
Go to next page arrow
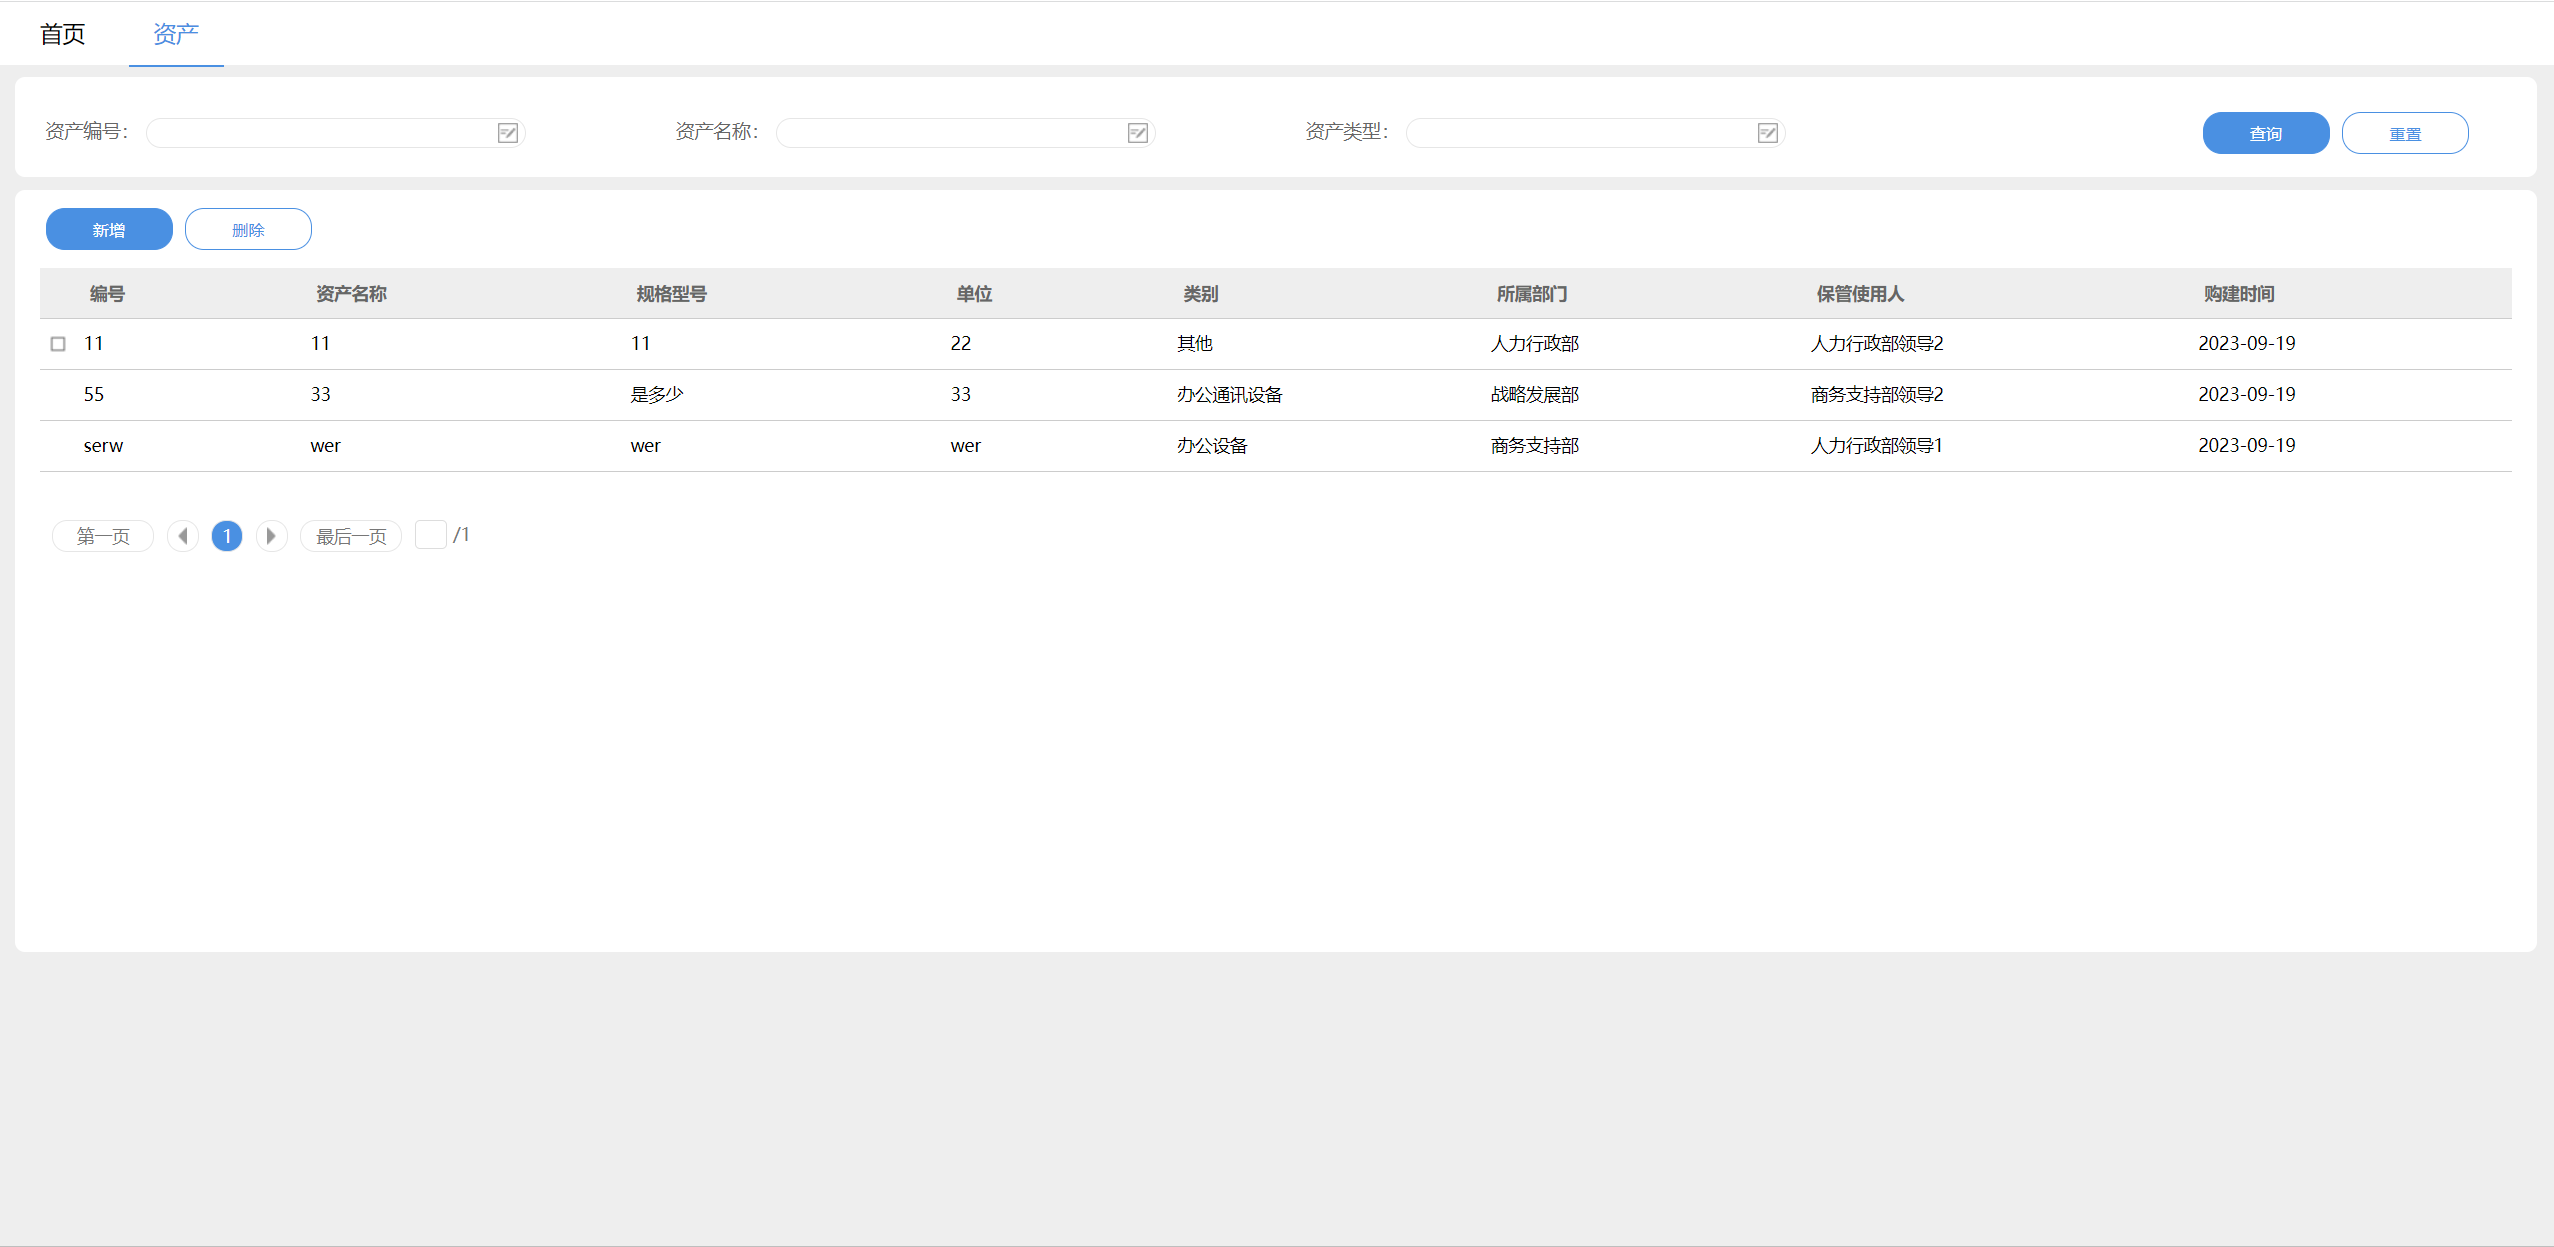[271, 536]
